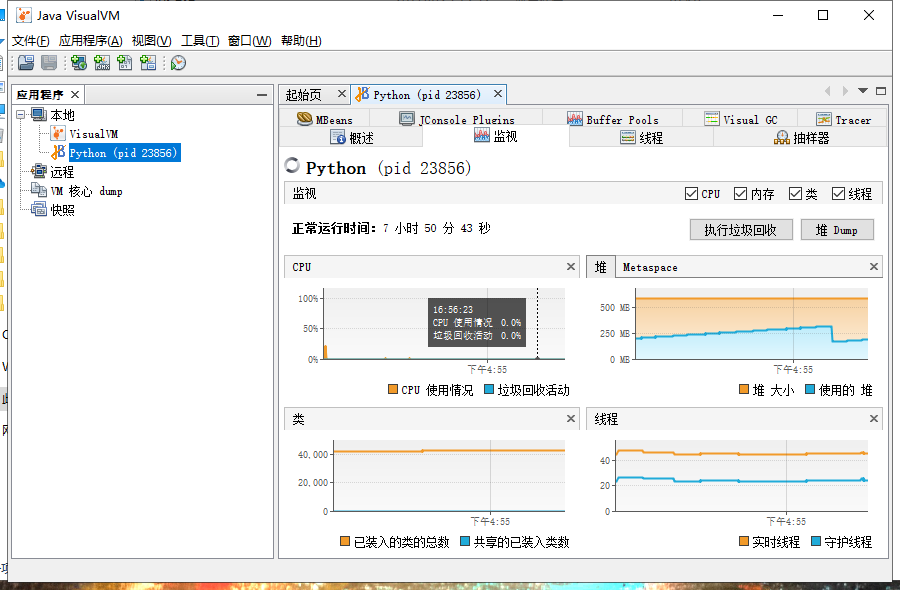Image resolution: width=900 pixels, height=590 pixels.
Task: Click the 使用的 堆 blue legend swatch
Action: pyautogui.click(x=810, y=389)
